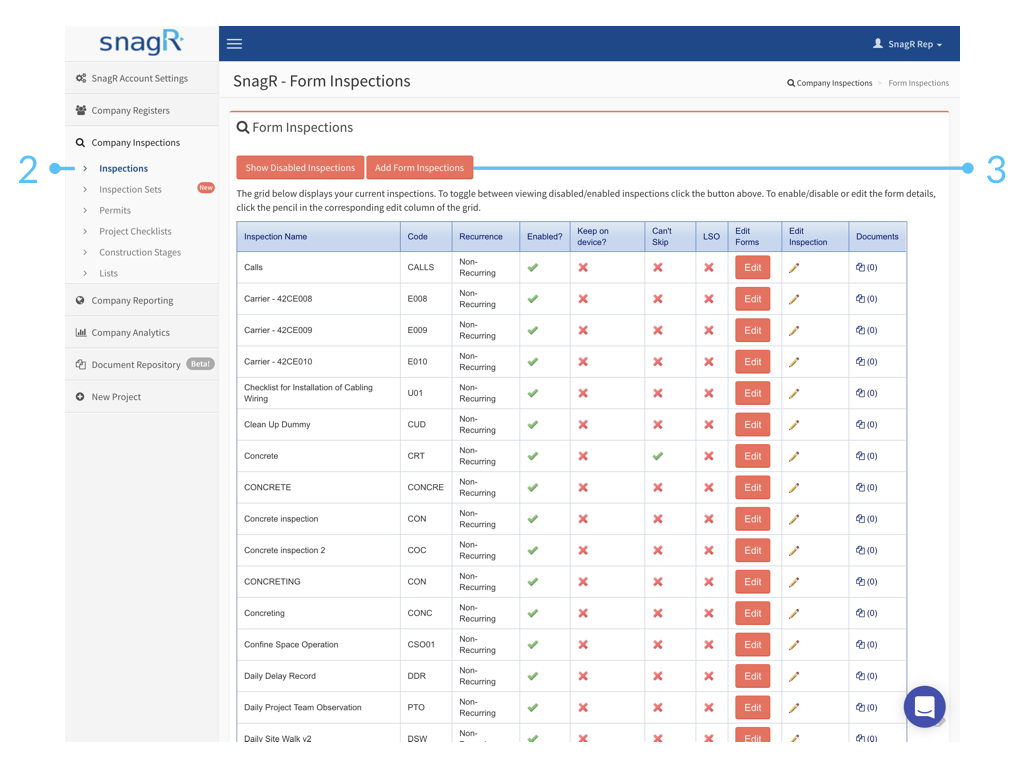Image resolution: width=1024 pixels, height=768 pixels.
Task: Edit forms for Calls inspection
Action: [752, 267]
